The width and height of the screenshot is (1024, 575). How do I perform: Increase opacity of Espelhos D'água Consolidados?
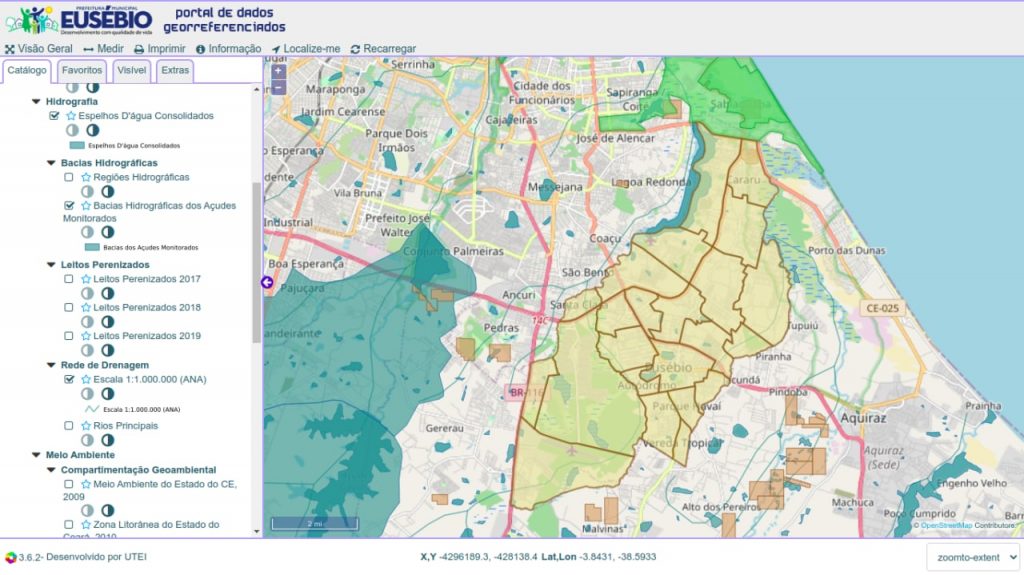[93, 130]
